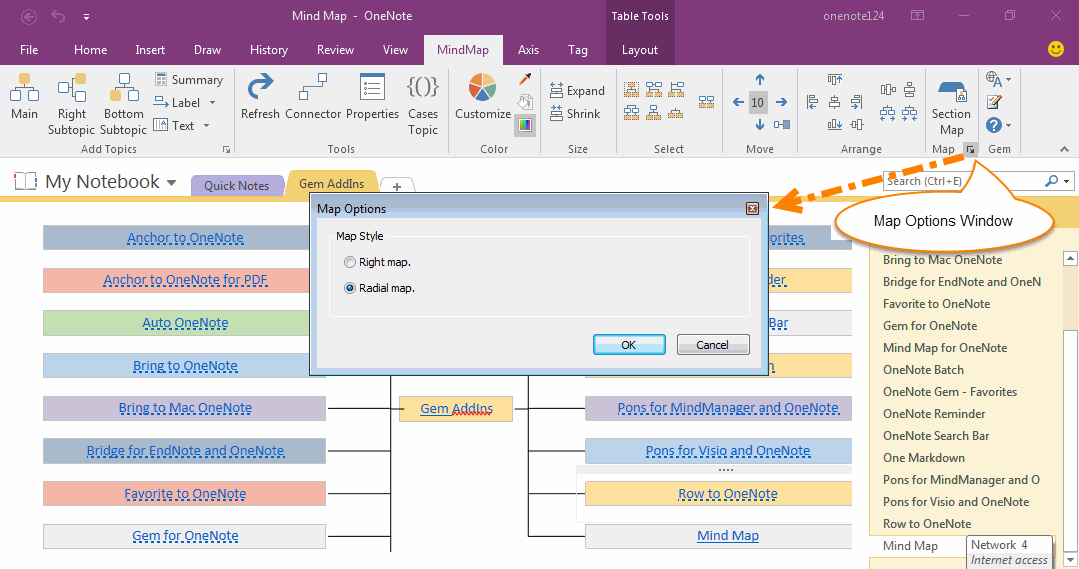
Task: Open the One Markdown page
Action: (x=923, y=458)
